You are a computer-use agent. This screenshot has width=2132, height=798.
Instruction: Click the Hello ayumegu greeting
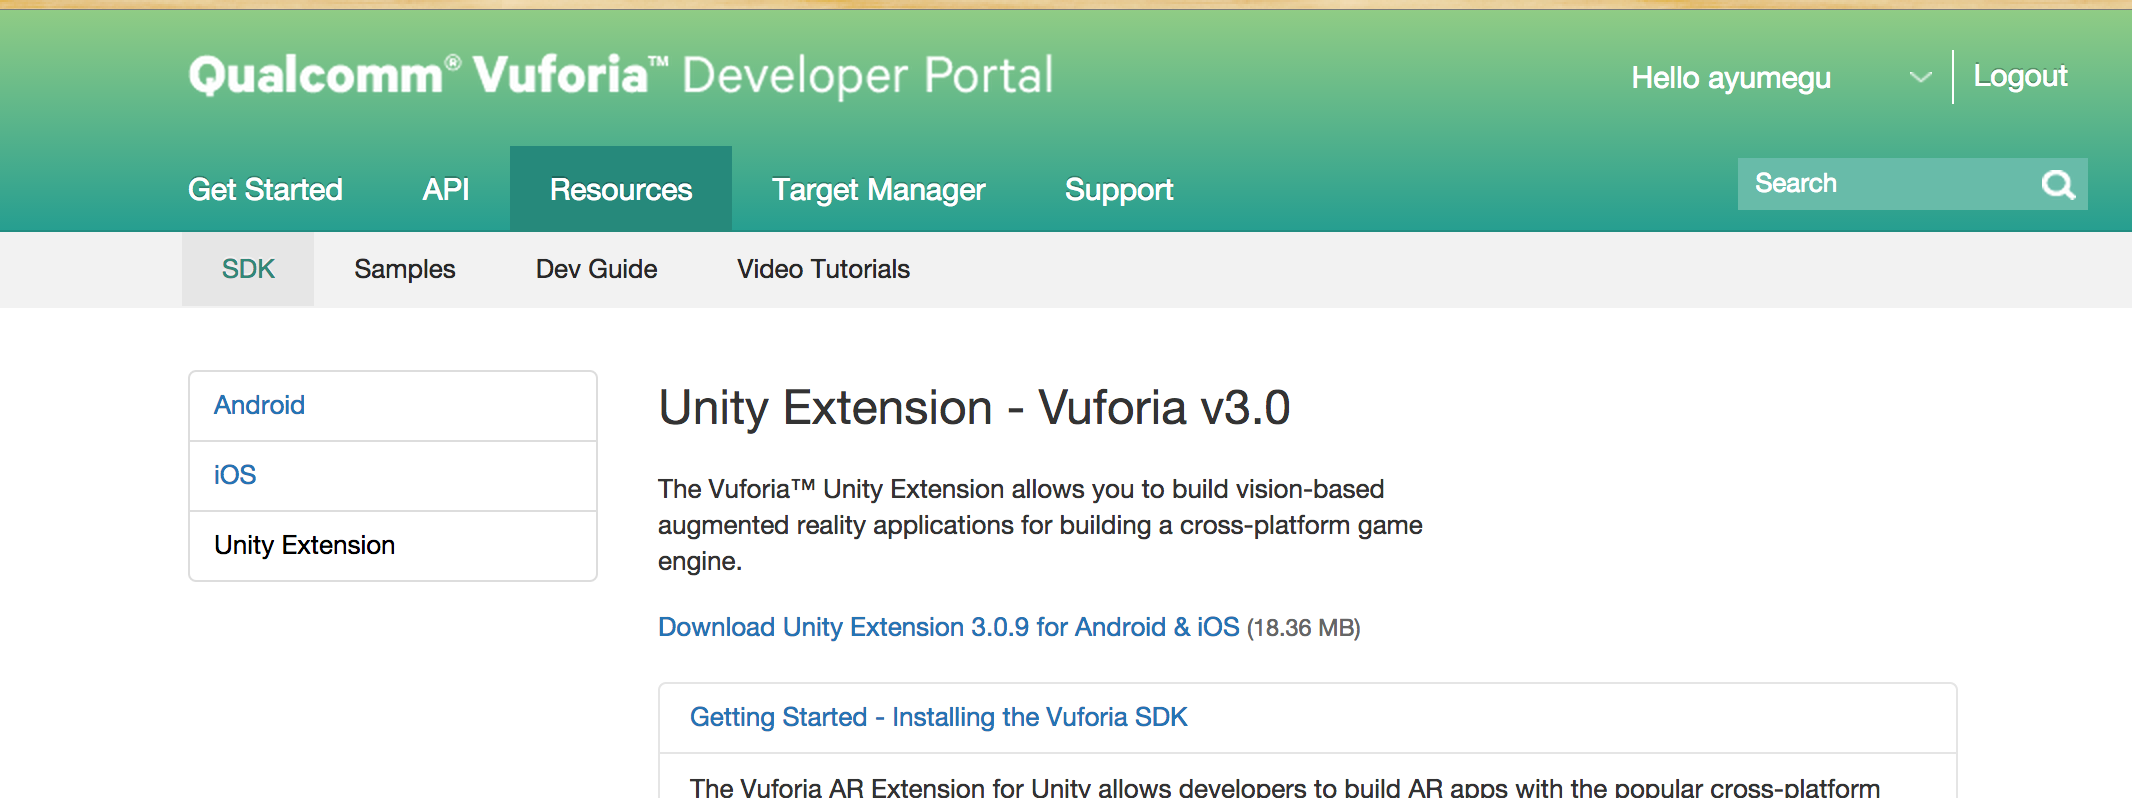point(1731,77)
